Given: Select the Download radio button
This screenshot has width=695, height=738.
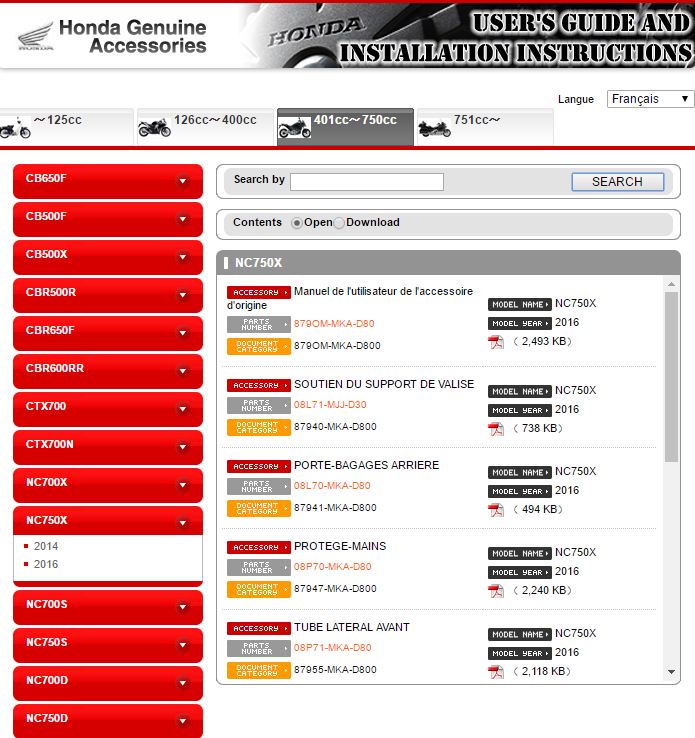Looking at the screenshot, I should click(x=339, y=223).
